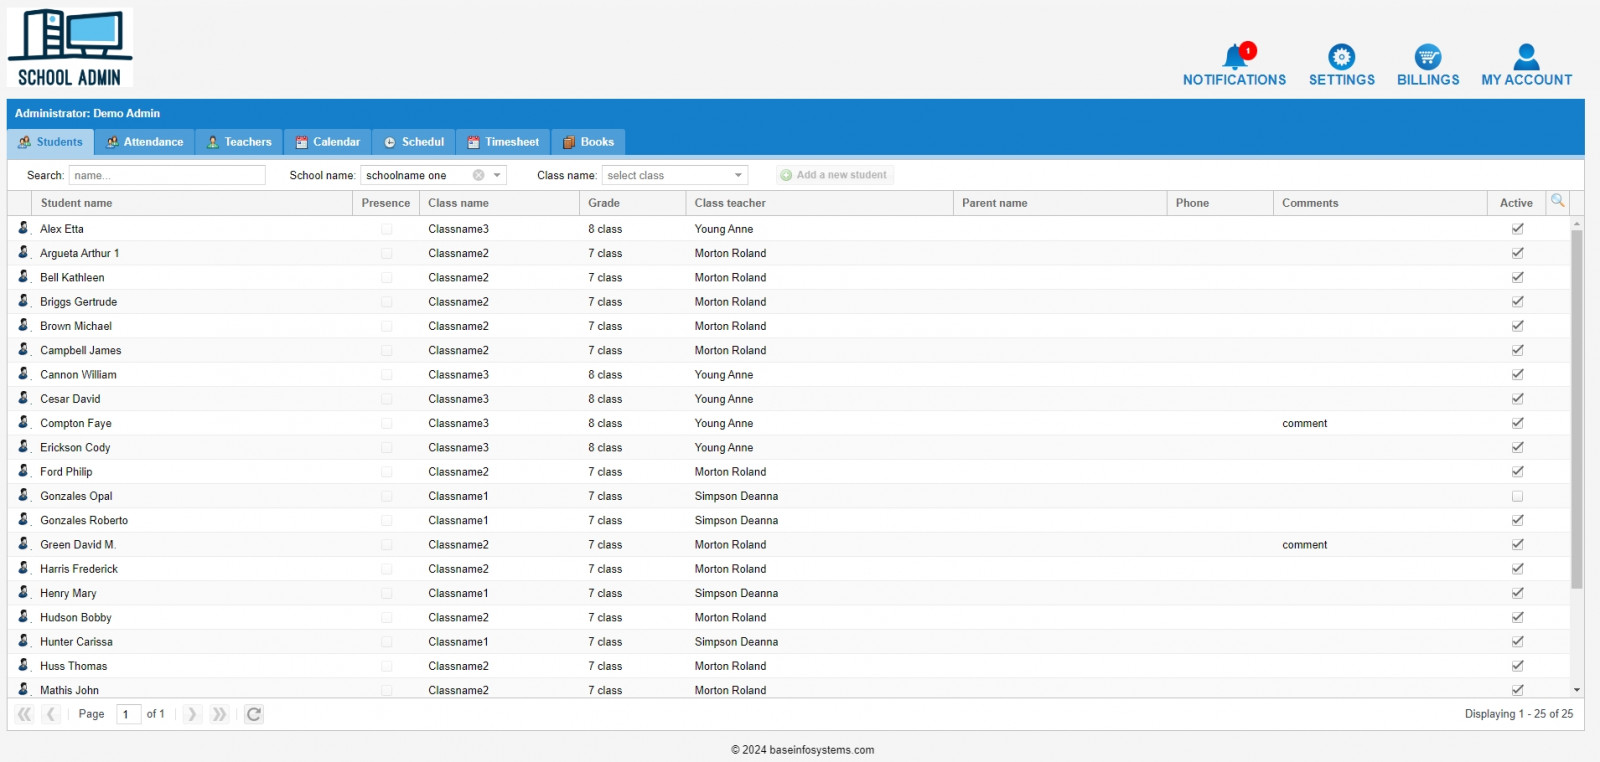Sort by Comments column header
The height and width of the screenshot is (762, 1600).
(1380, 203)
